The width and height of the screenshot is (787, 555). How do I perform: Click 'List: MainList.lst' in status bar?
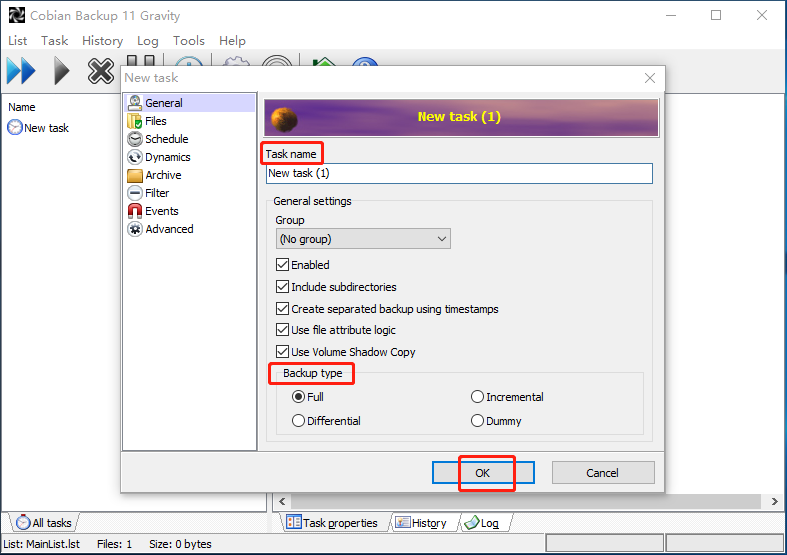[x=42, y=544]
